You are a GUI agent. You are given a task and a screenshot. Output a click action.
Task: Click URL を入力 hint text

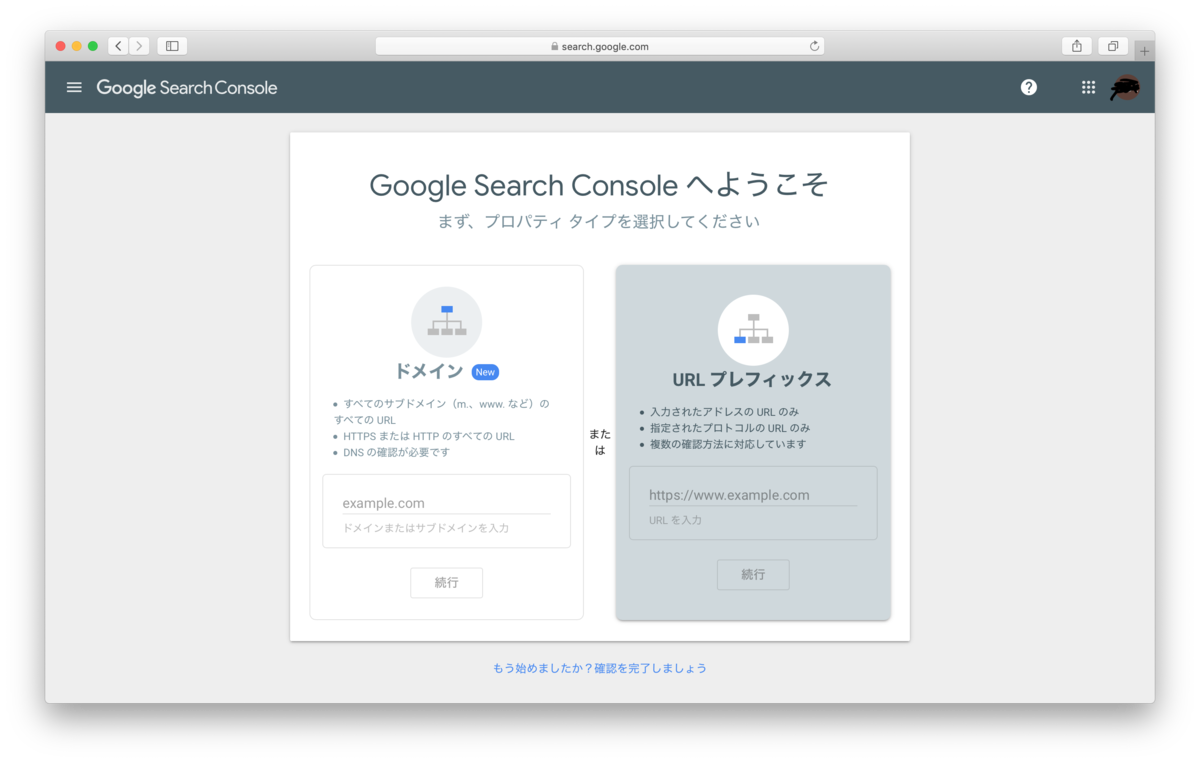[x=675, y=520]
